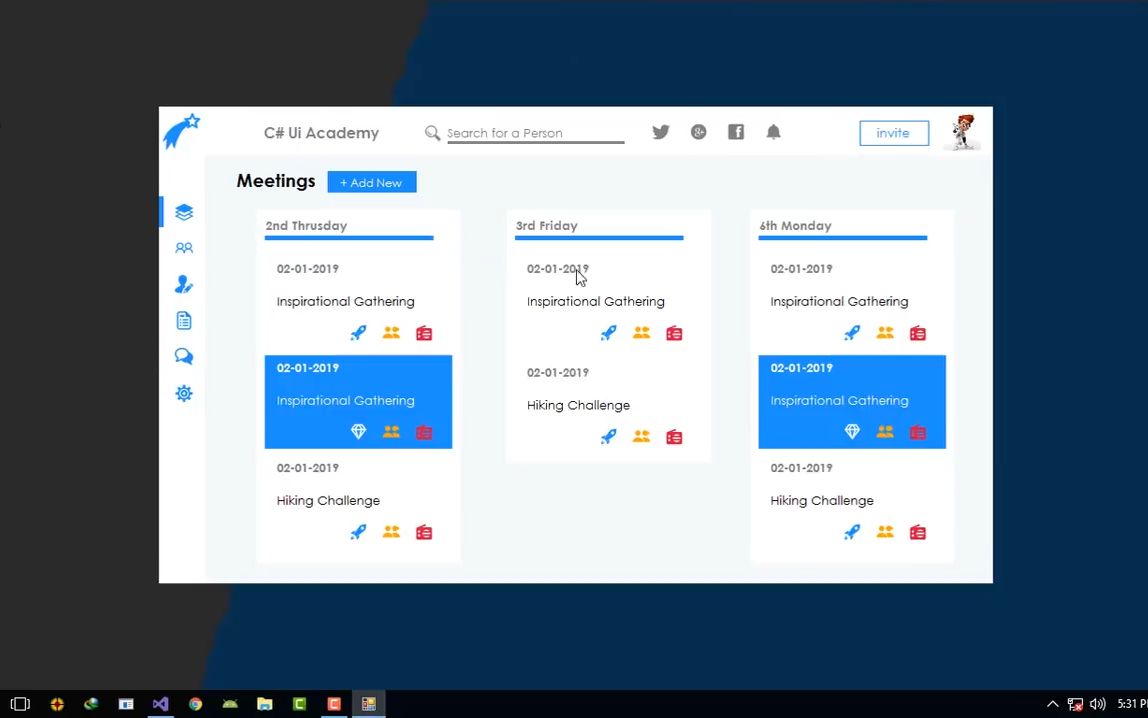Click rocket icon on Friday's Inspirational Gathering card
The image size is (1148, 718).
click(608, 333)
